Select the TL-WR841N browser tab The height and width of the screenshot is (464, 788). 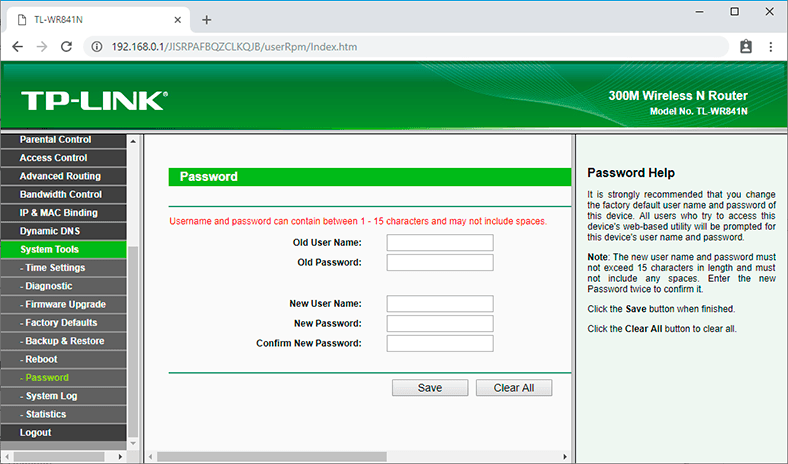[x=98, y=20]
